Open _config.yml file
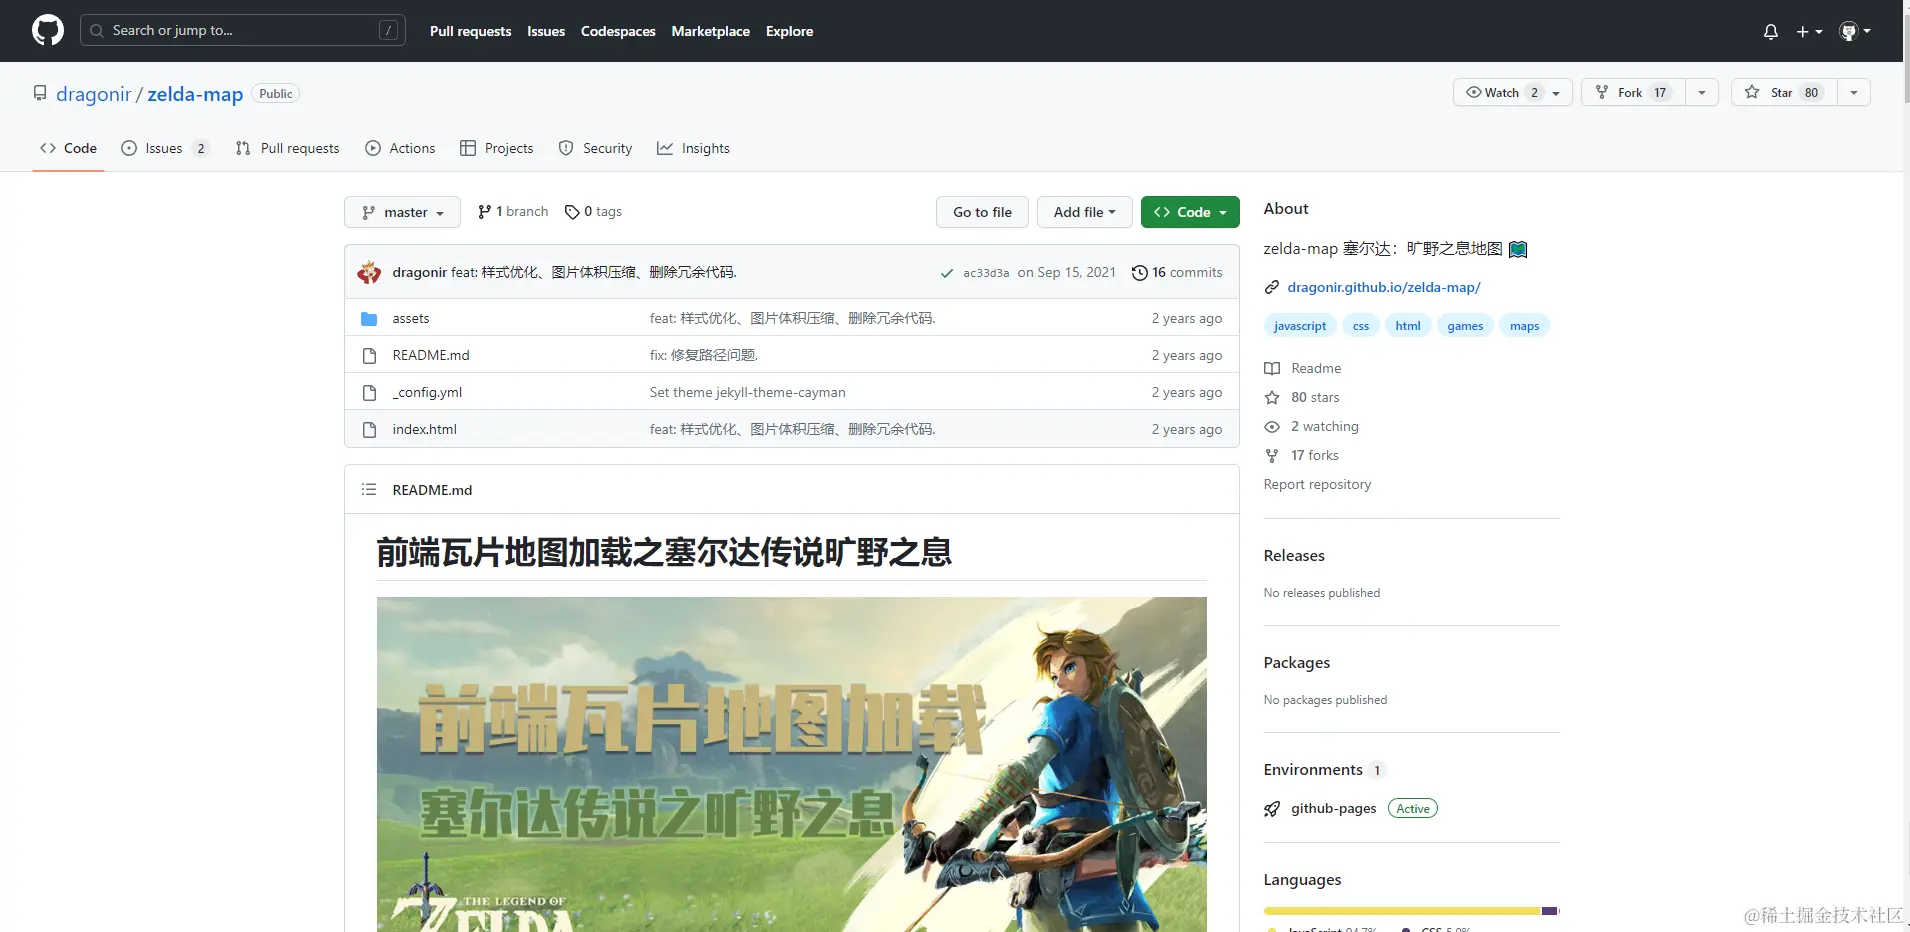The height and width of the screenshot is (932, 1910). pos(427,392)
